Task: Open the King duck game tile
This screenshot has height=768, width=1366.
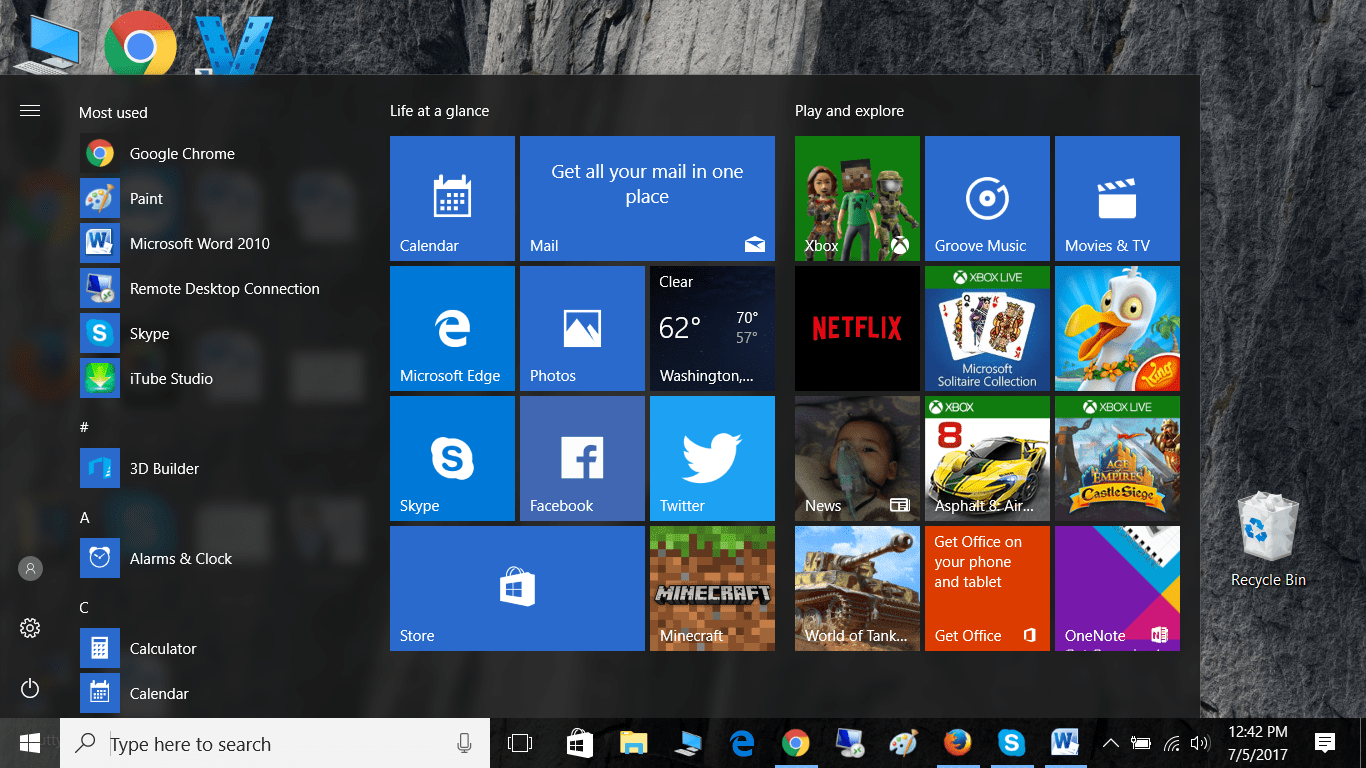Action: point(1117,329)
